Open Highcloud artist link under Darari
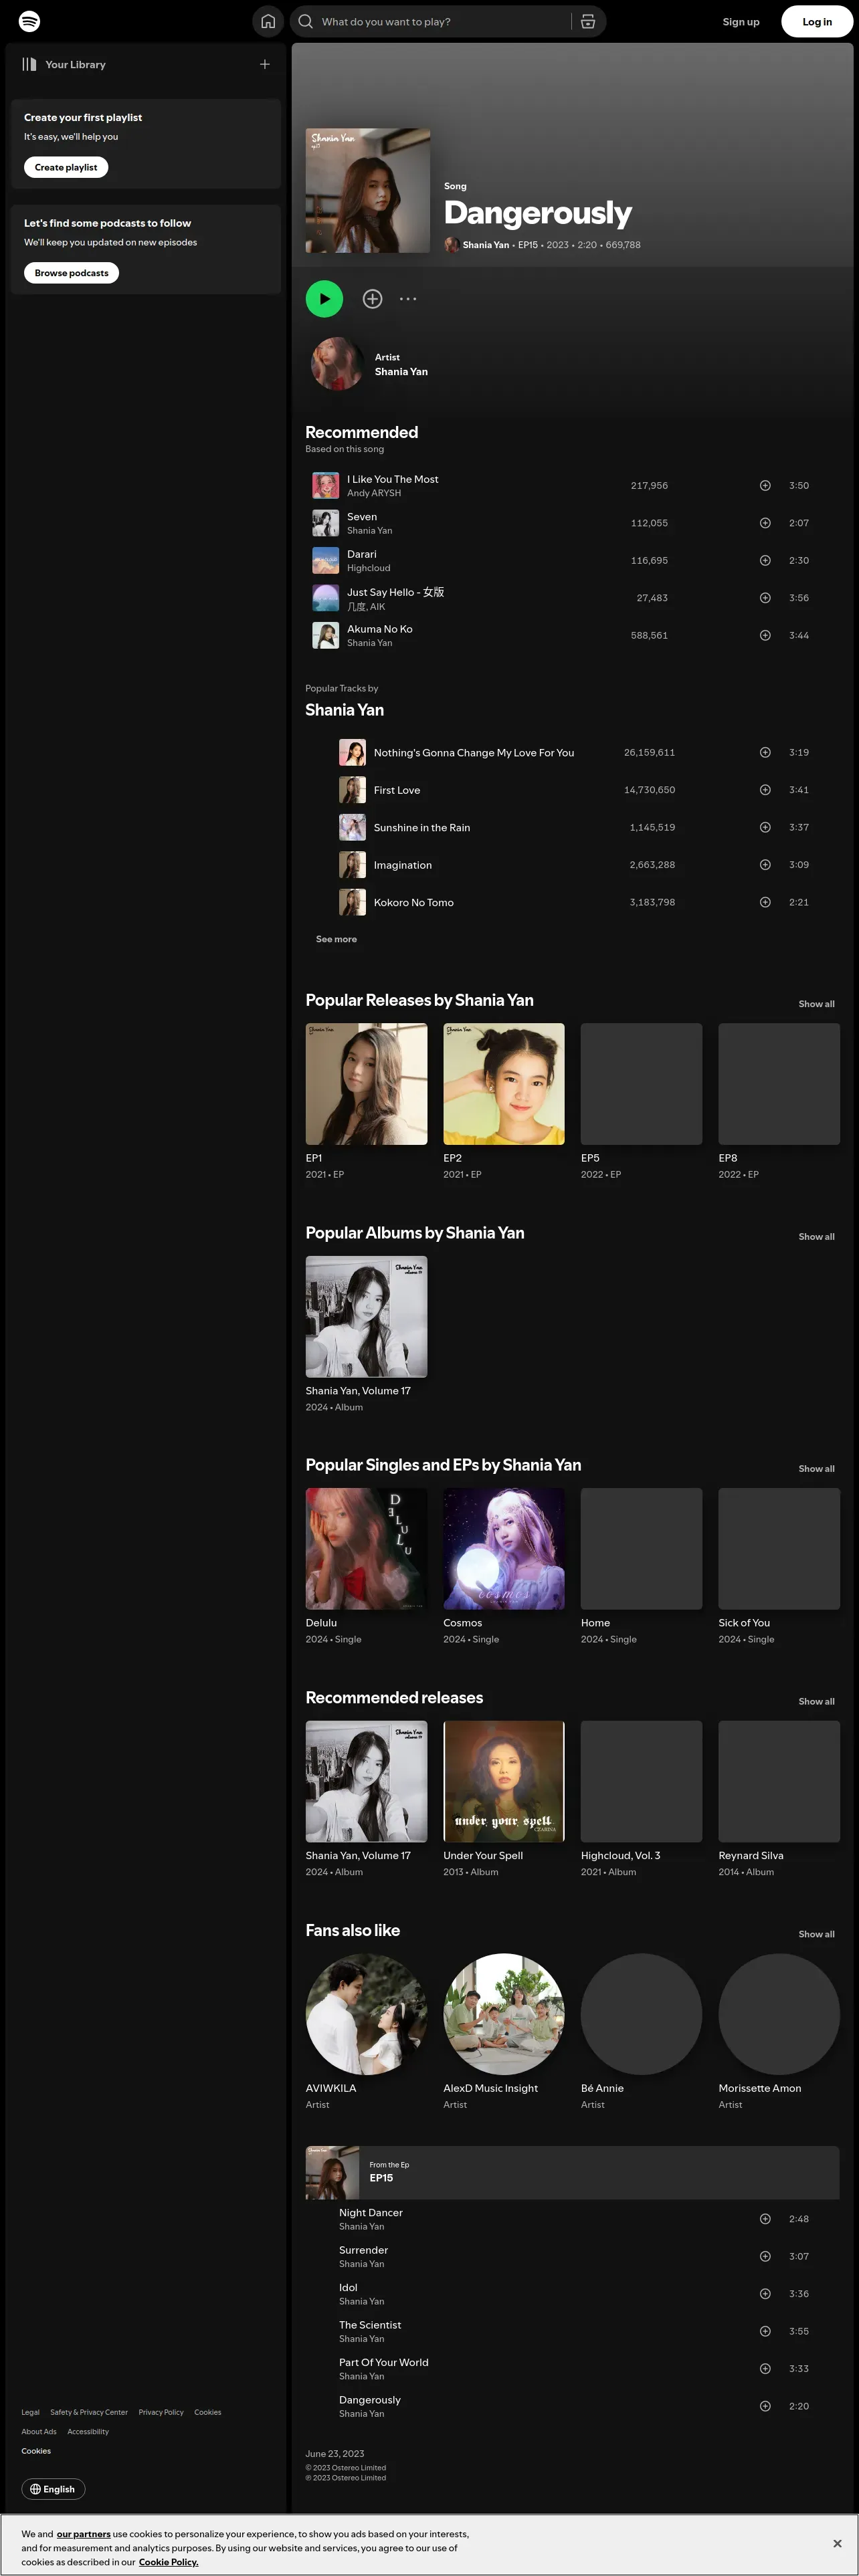 point(369,568)
